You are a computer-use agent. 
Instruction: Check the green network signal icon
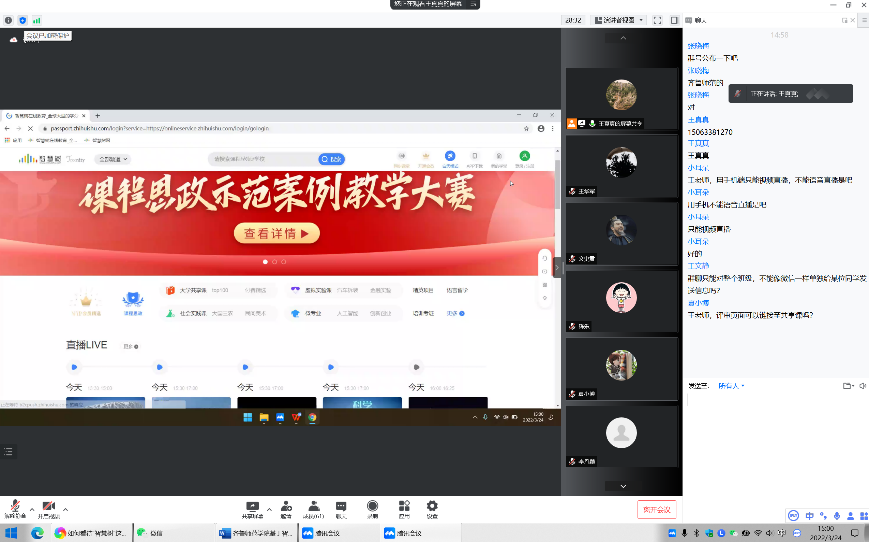[37, 19]
